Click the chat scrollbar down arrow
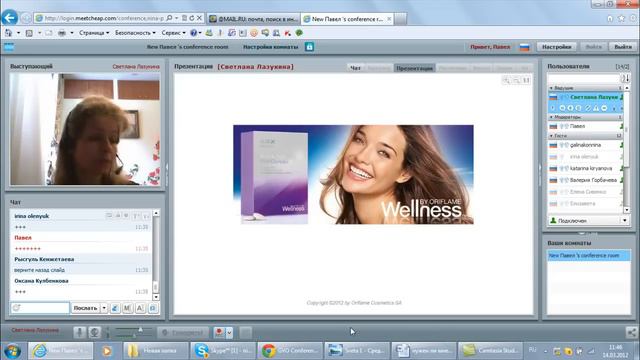The image size is (640, 360). [156, 297]
